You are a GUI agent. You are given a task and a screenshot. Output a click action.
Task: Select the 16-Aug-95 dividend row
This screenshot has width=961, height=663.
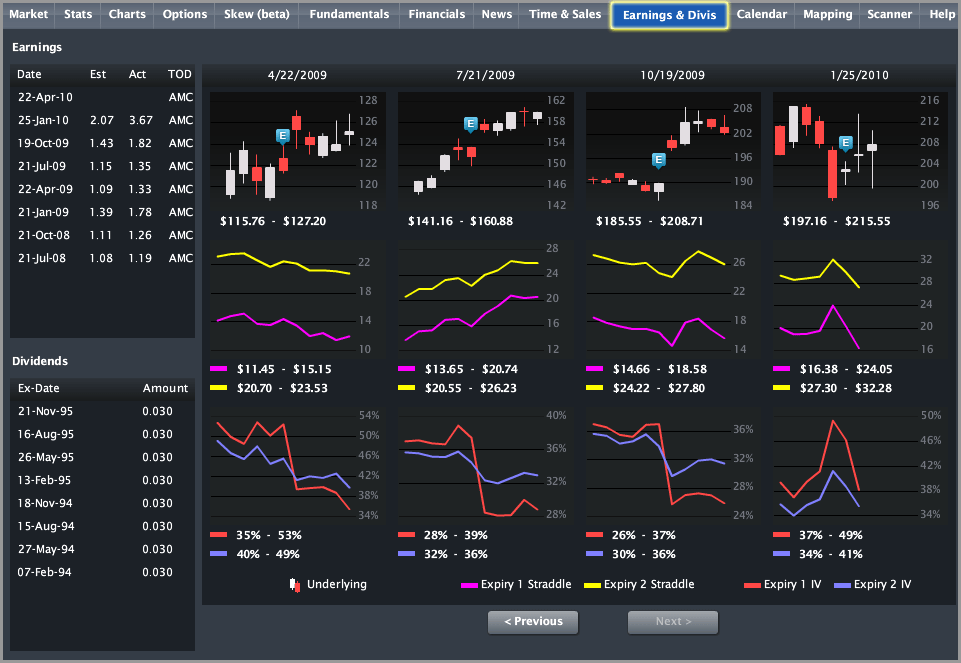tap(102, 434)
